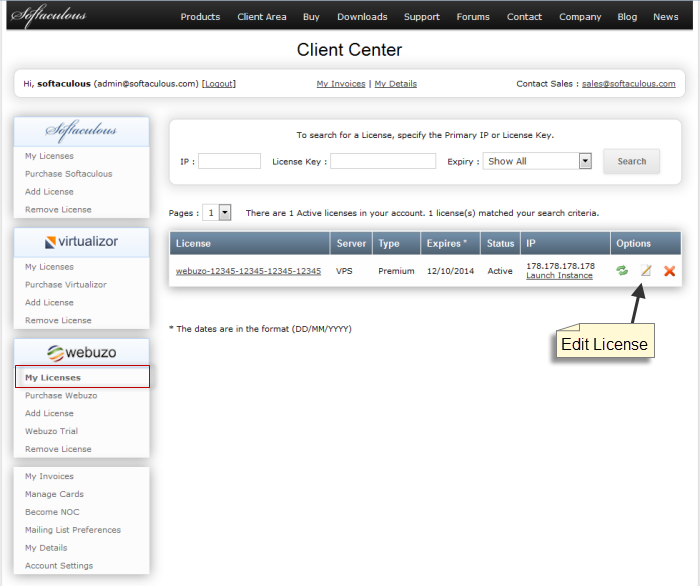Click Add License under Virtualizor

(x=49, y=303)
